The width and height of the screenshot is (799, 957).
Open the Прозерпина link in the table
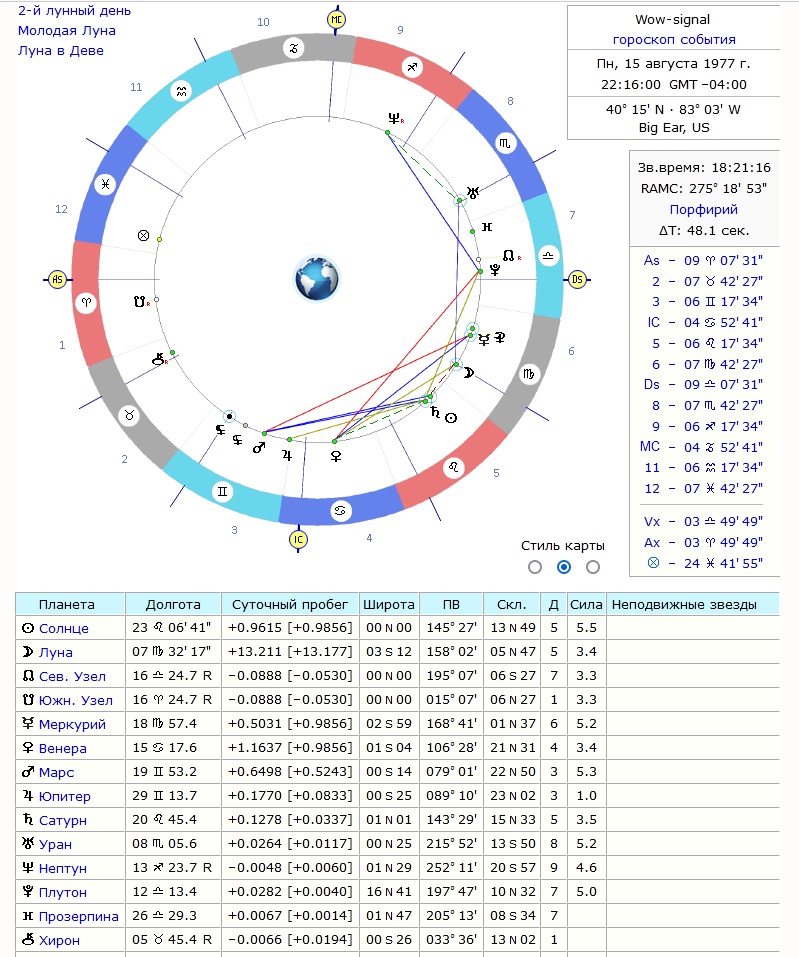click(x=78, y=916)
